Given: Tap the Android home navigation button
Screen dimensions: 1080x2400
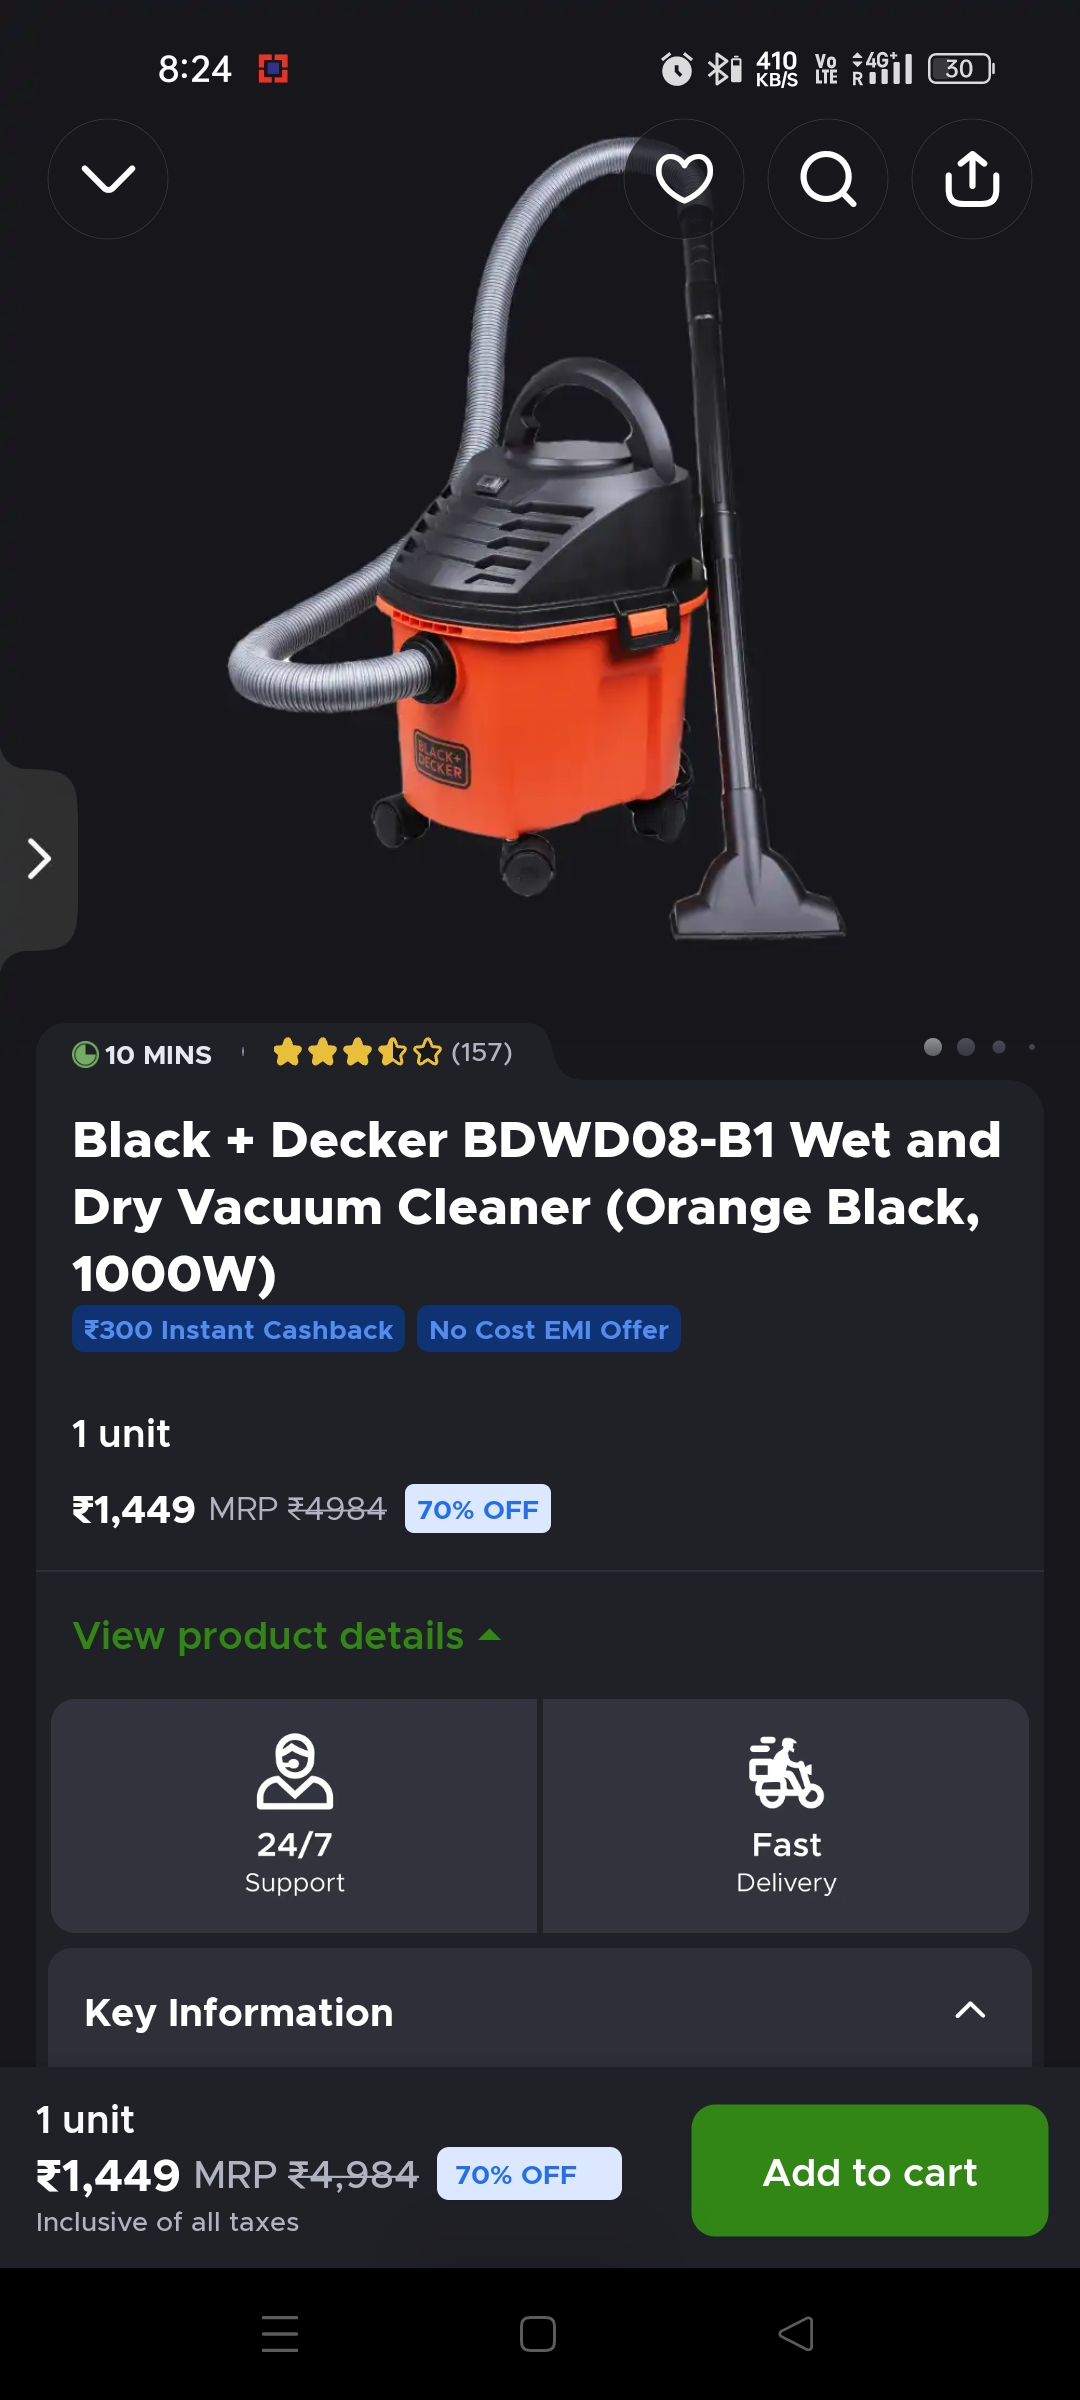Looking at the screenshot, I should [538, 2334].
